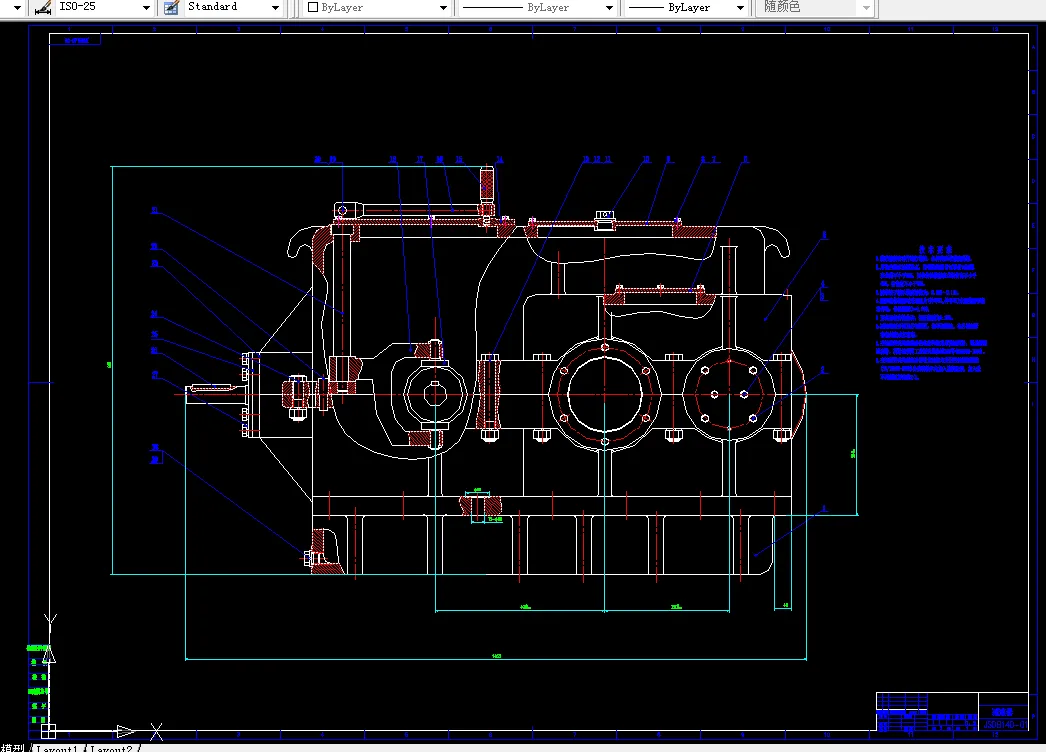Open the 随颜色 plot style dropdown
Image resolution: width=1046 pixels, height=752 pixels.
813,7
